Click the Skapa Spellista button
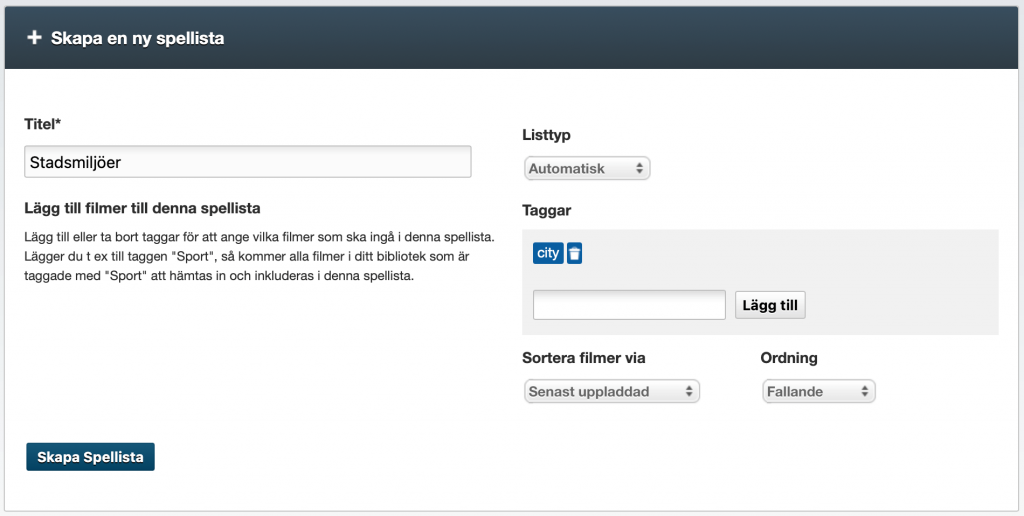Image resolution: width=1024 pixels, height=516 pixels. coord(90,457)
